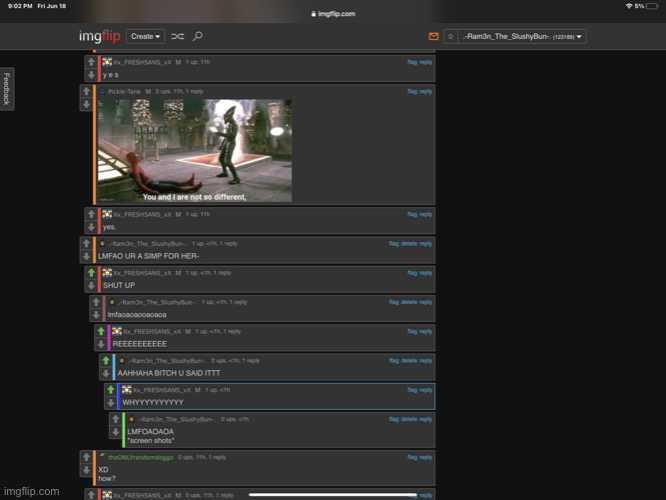Viewport: 666px width, 500px height.
Task: Click the 9:02 PM clock in status bar
Action: click(x=20, y=6)
